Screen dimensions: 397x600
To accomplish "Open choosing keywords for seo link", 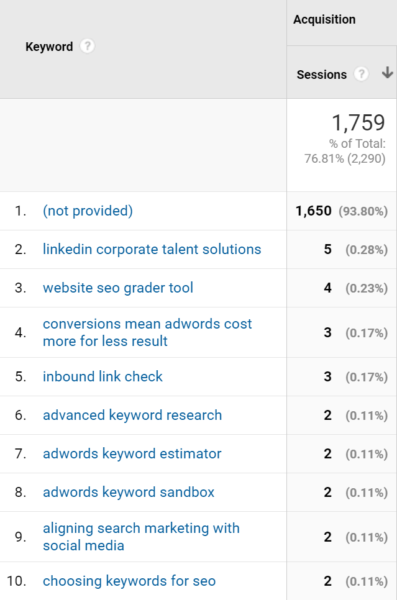I will (x=129, y=581).
